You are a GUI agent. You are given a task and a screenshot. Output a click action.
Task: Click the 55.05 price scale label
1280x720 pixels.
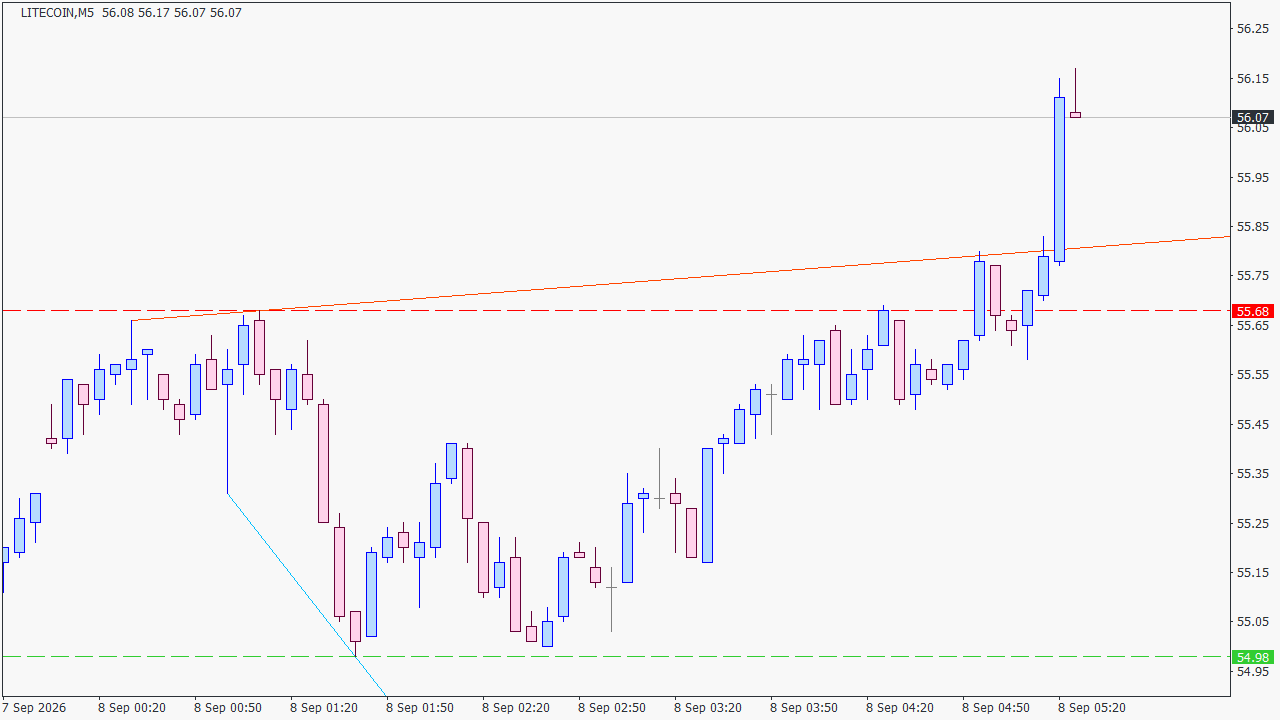pos(1253,621)
